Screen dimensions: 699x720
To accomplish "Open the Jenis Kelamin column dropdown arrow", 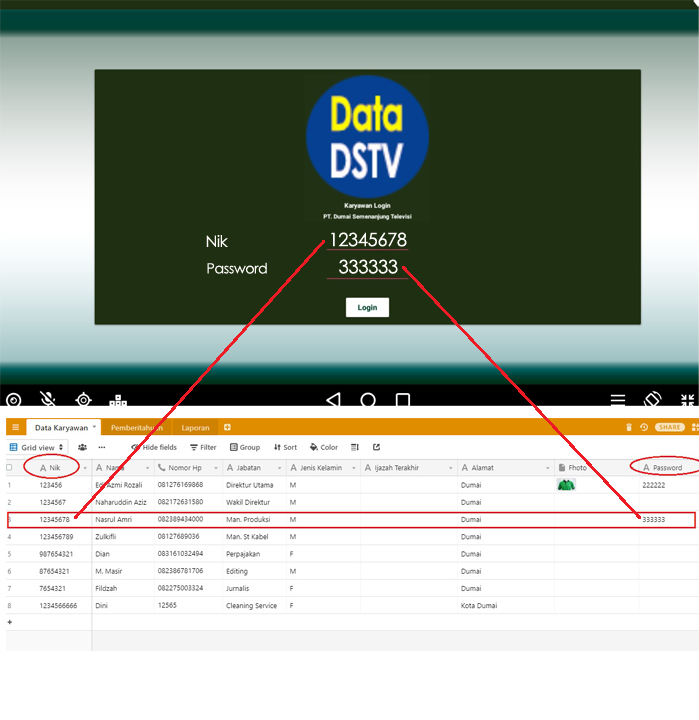I will click(354, 468).
